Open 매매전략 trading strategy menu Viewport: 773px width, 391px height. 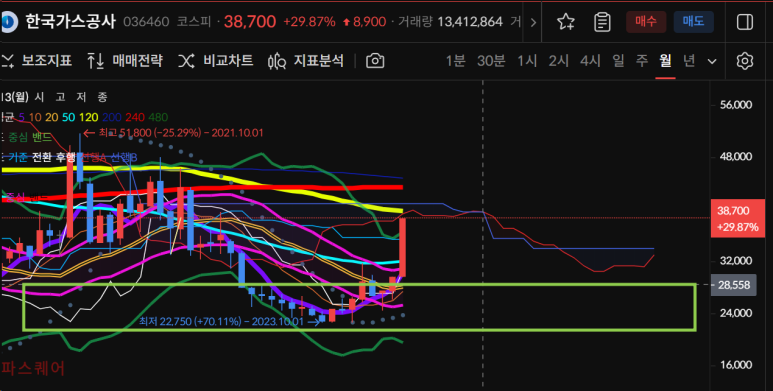click(x=125, y=61)
